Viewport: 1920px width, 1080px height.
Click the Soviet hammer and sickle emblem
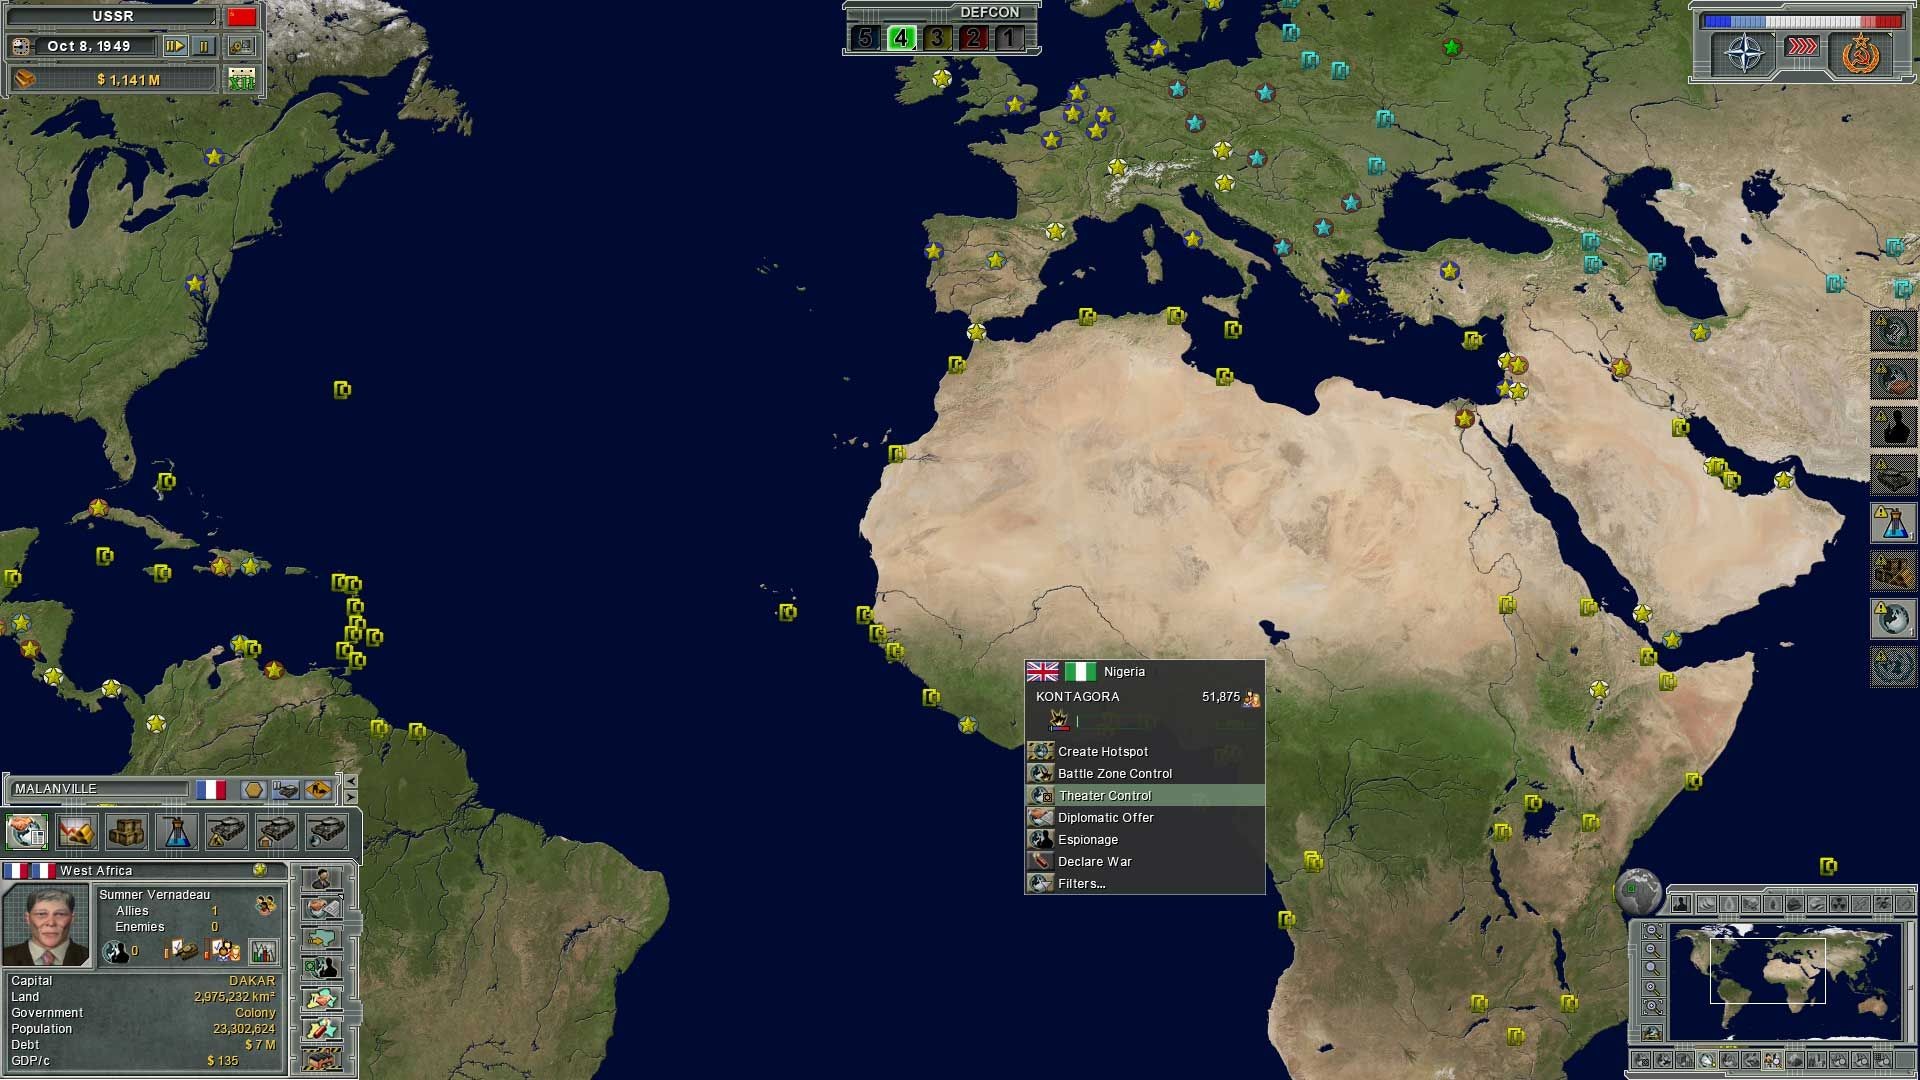(1860, 53)
